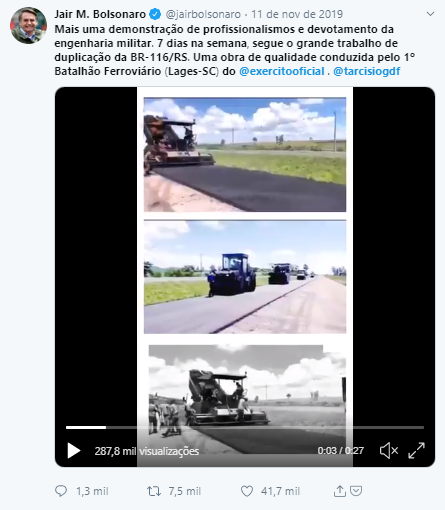
Task: Click the Jair M. Bolsonaro display name
Action: pos(100,14)
